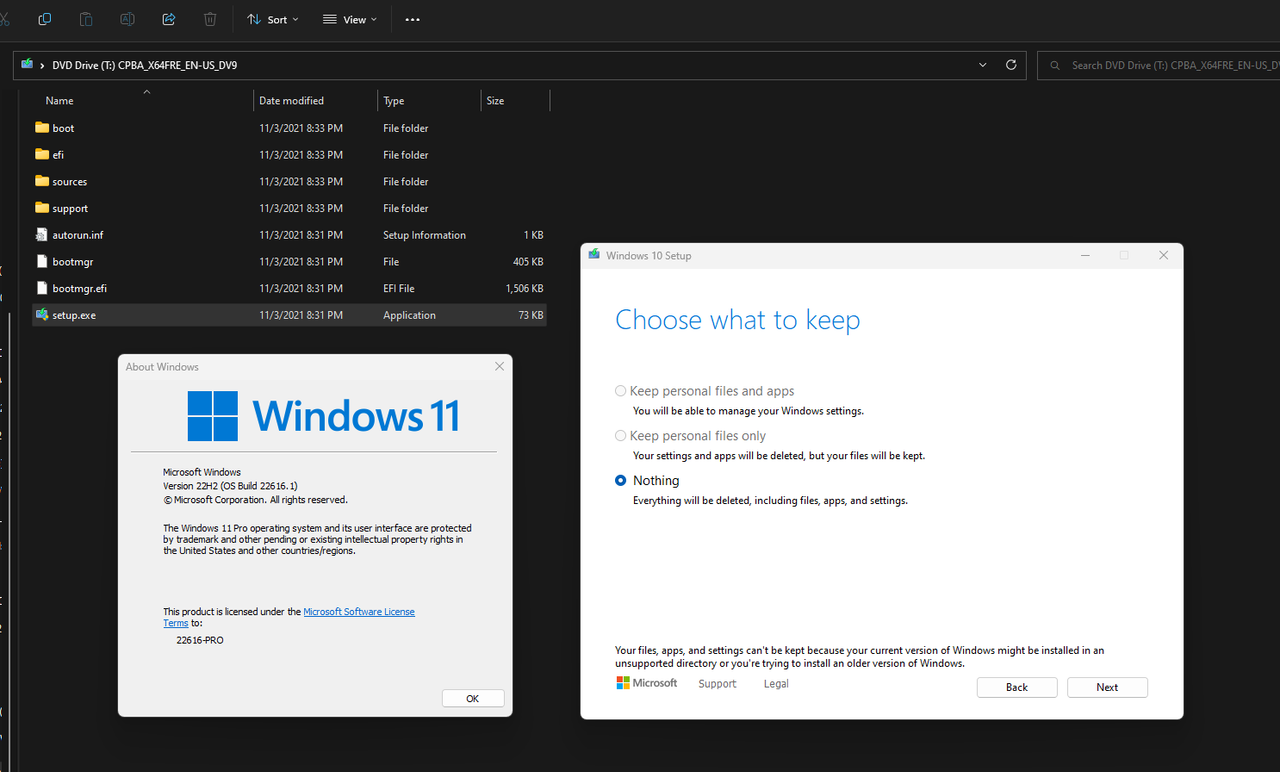Image resolution: width=1280 pixels, height=772 pixels.
Task: Click the drive icon in address bar
Action: 27,65
